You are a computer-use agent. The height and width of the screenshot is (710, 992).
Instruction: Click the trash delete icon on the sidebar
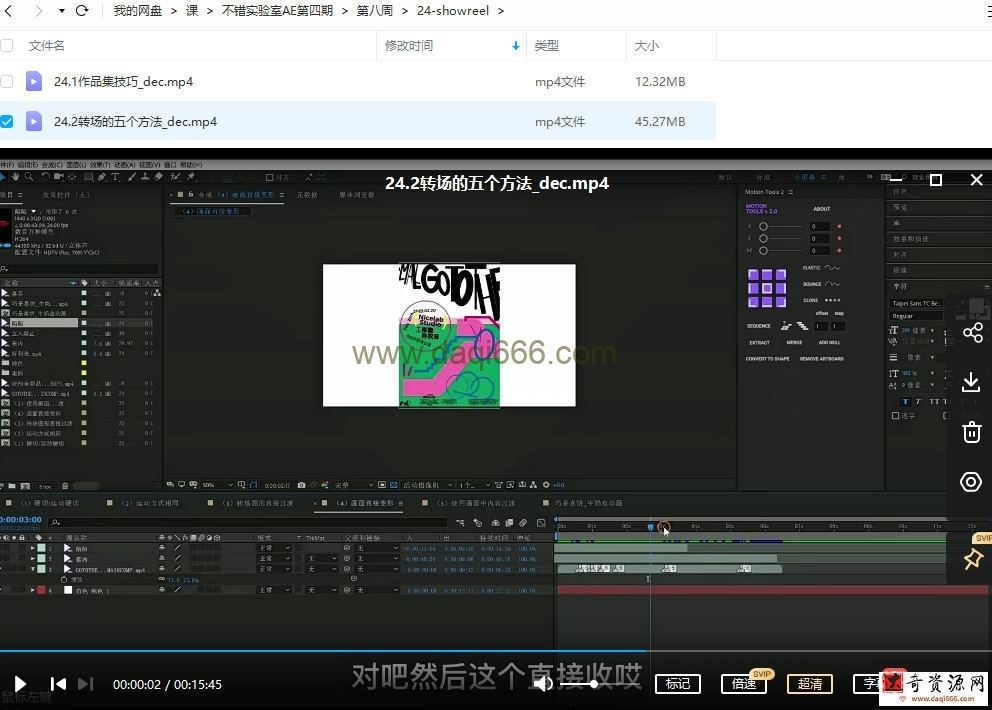(972, 432)
